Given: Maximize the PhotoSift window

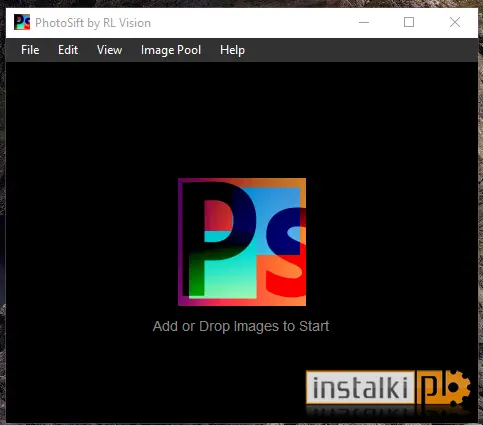Looking at the screenshot, I should tap(409, 22).
